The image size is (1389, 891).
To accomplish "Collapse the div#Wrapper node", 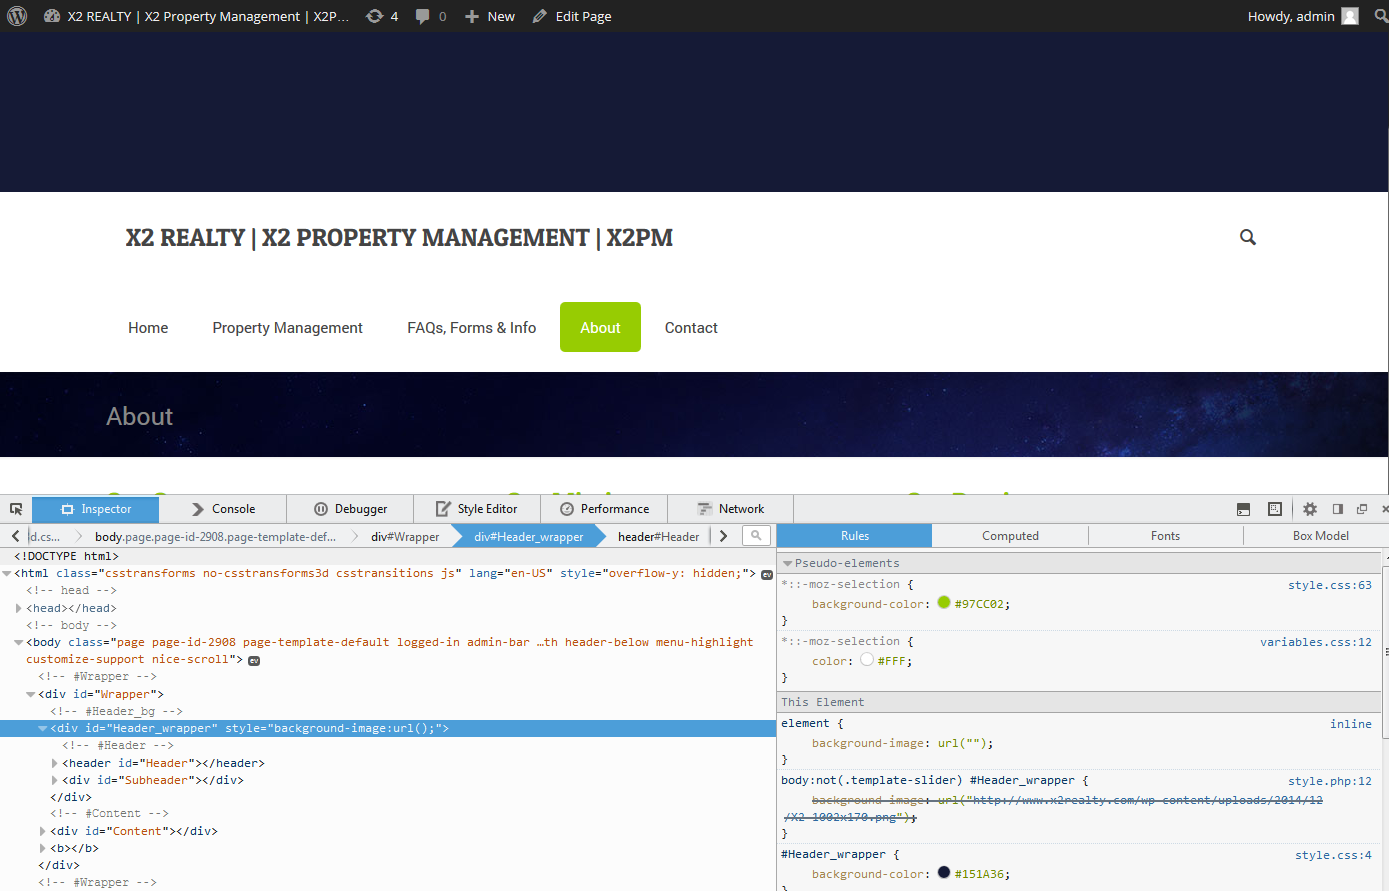I will point(31,694).
